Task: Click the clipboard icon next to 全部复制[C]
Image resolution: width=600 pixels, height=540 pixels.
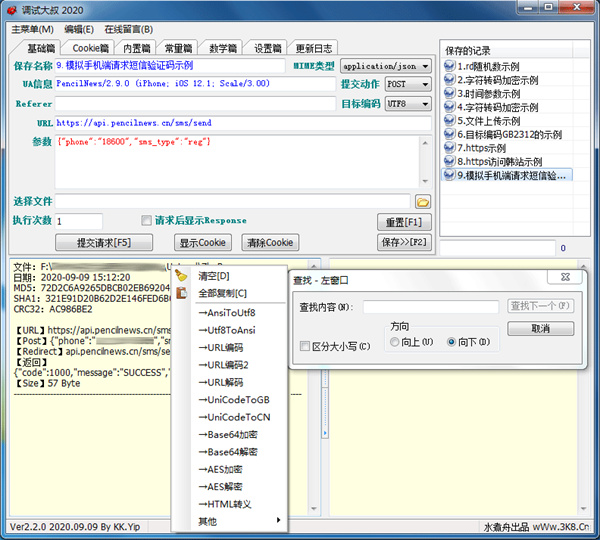Action: pyautogui.click(x=181, y=293)
